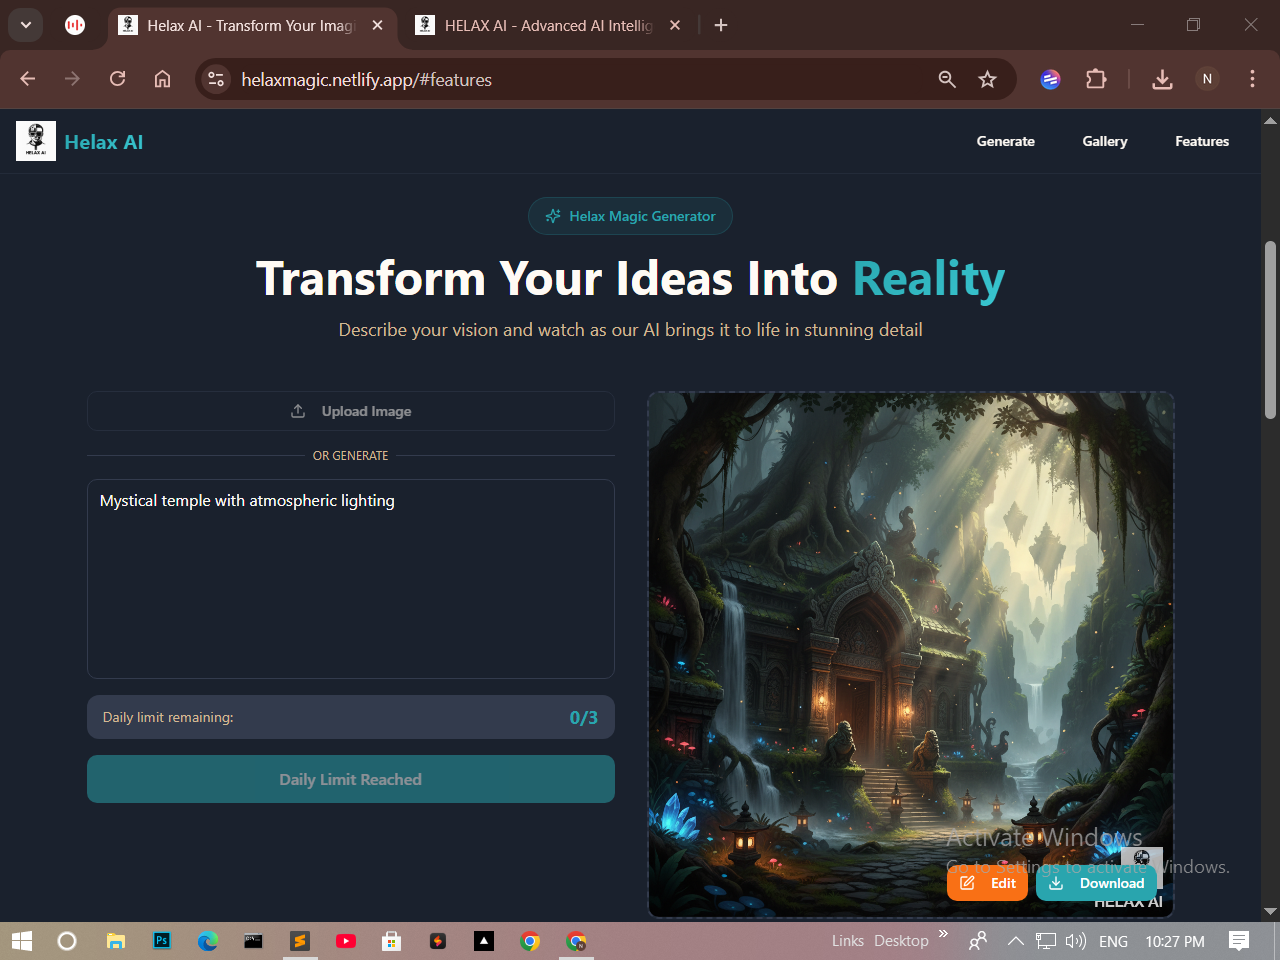
Task: Open the tab search chevron
Action: tap(25, 25)
